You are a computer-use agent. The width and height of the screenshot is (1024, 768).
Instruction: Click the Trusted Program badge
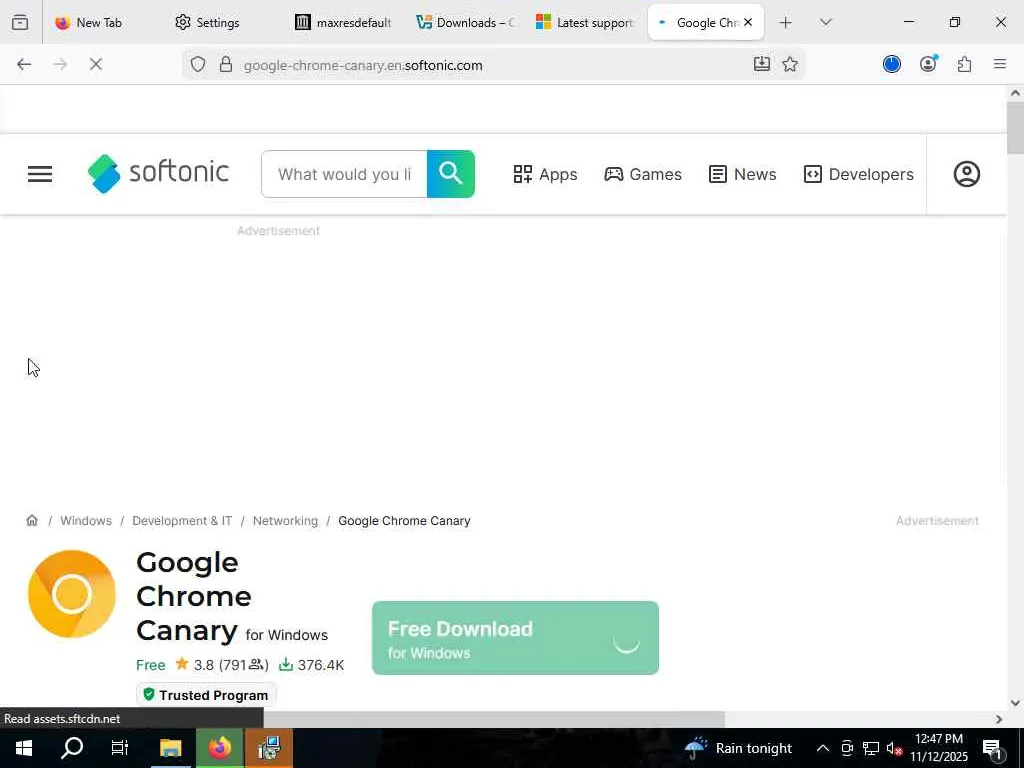coord(206,695)
